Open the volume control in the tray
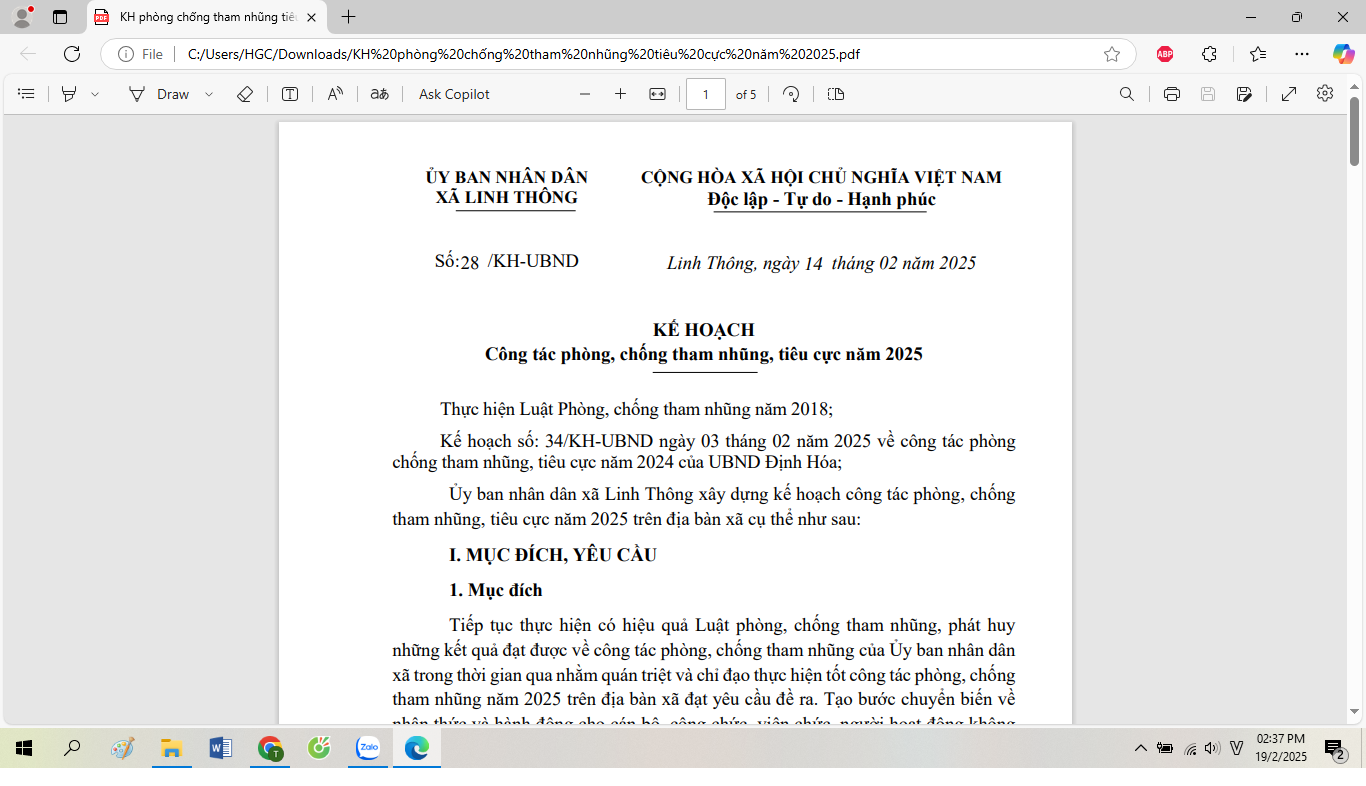 coord(1212,748)
